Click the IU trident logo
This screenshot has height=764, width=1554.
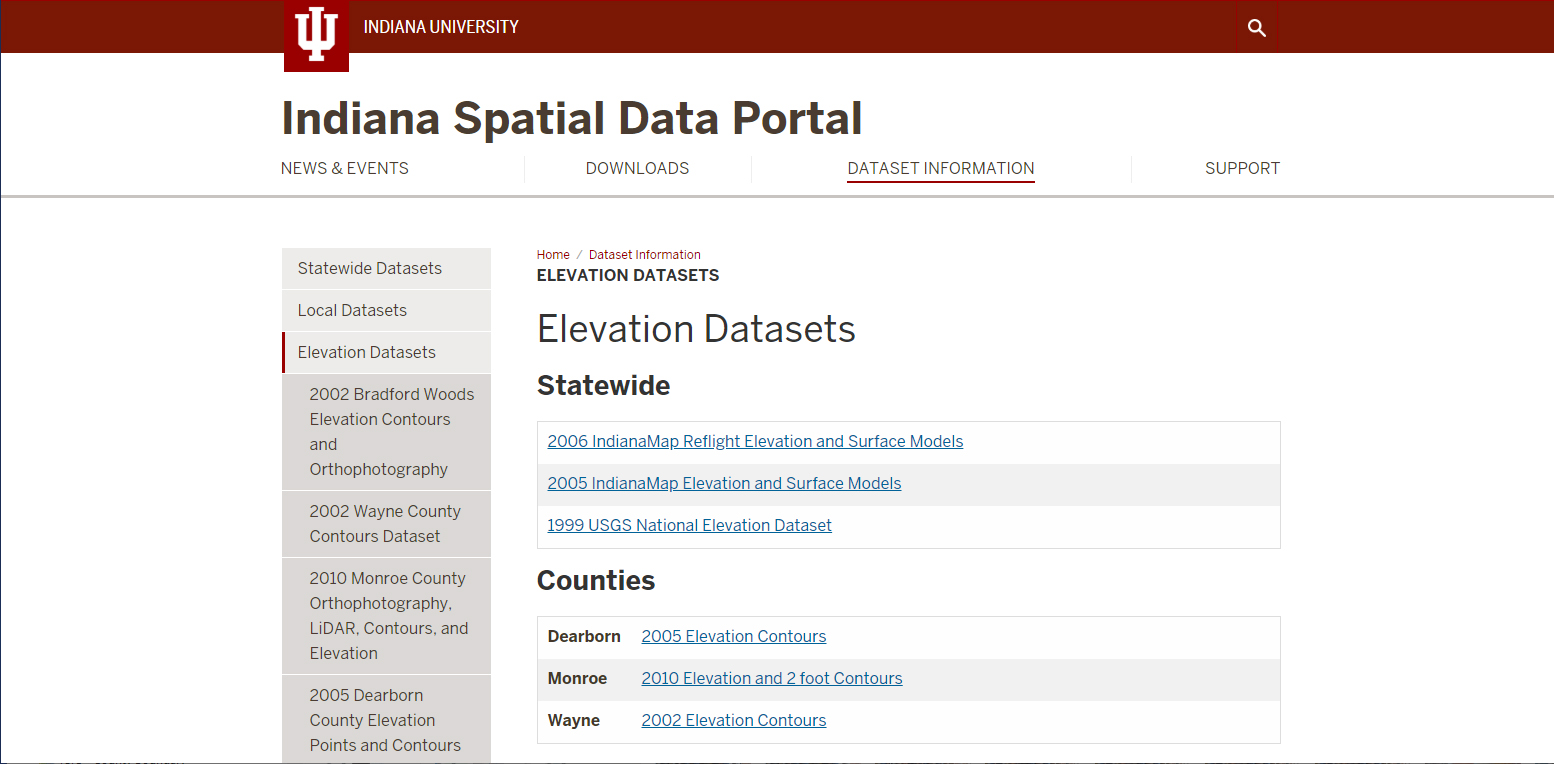(x=316, y=35)
